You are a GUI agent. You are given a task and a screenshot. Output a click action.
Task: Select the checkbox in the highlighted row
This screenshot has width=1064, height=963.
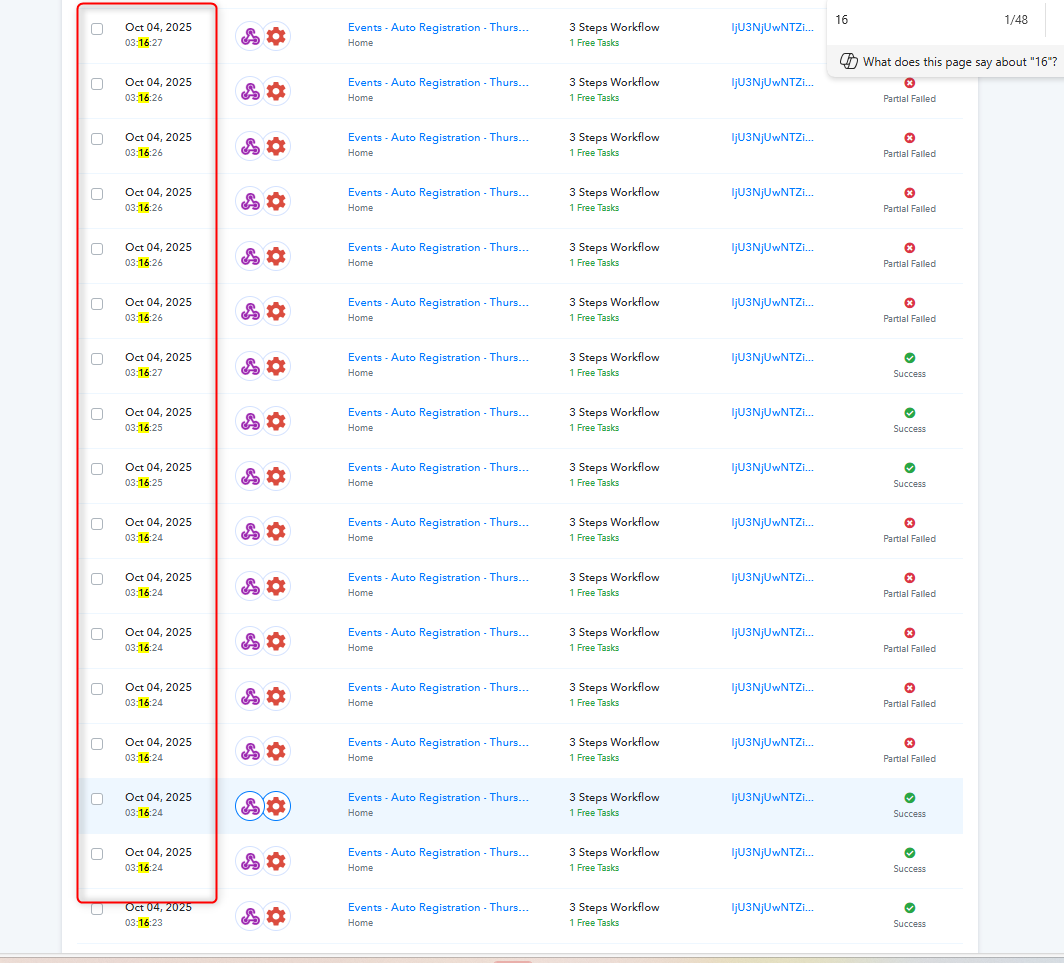pos(97,799)
